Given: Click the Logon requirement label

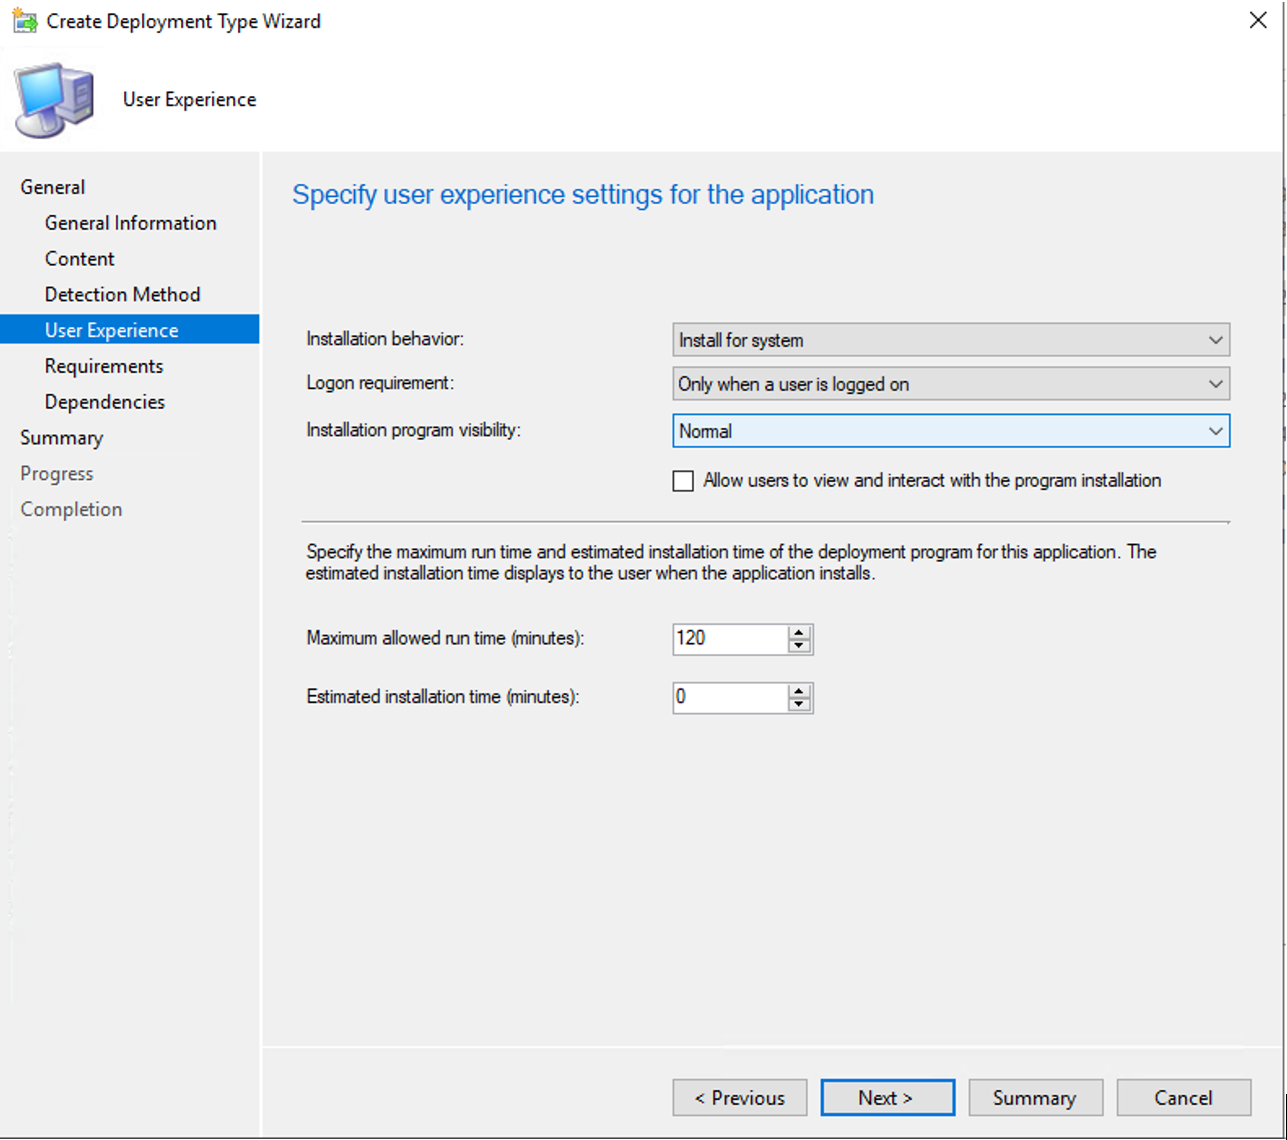Looking at the screenshot, I should point(380,384).
